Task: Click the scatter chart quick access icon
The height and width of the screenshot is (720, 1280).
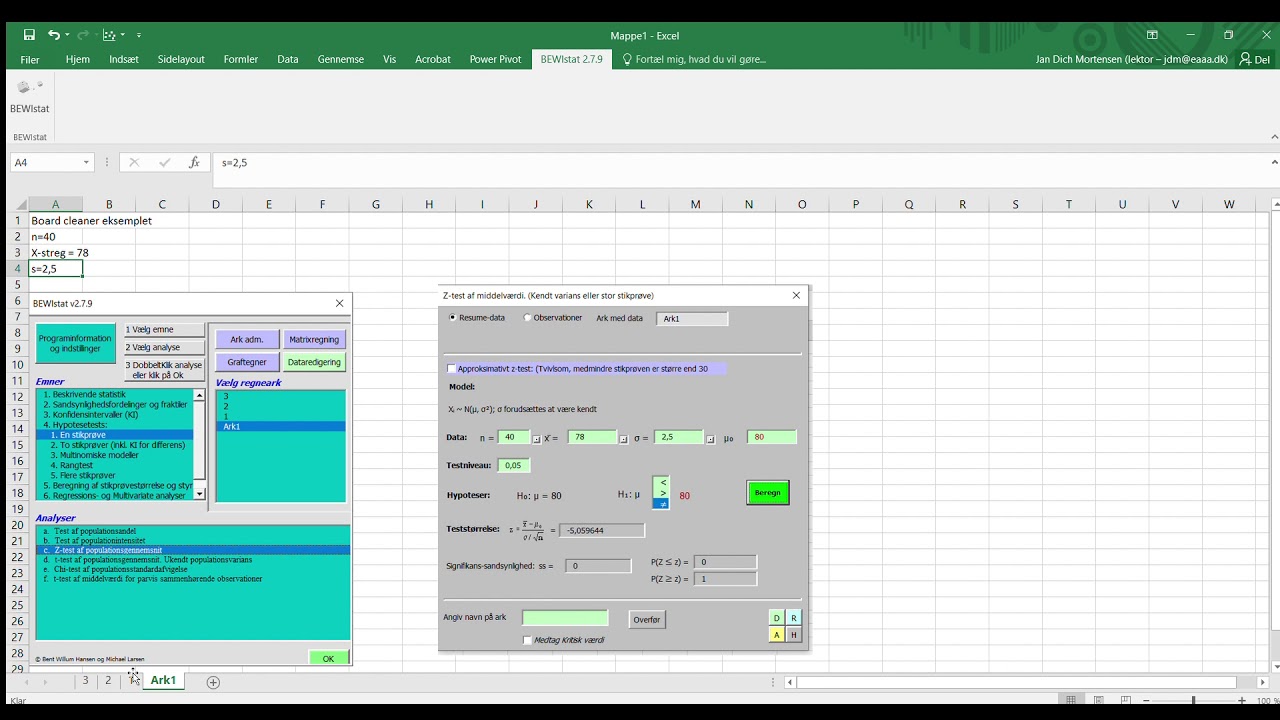Action: click(109, 35)
